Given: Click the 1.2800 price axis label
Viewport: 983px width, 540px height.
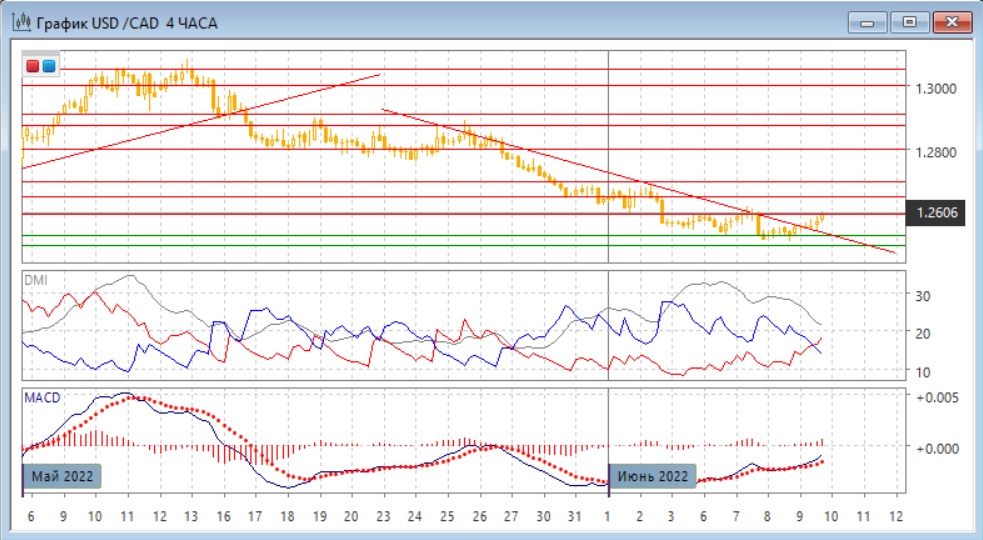Looking at the screenshot, I should [934, 152].
